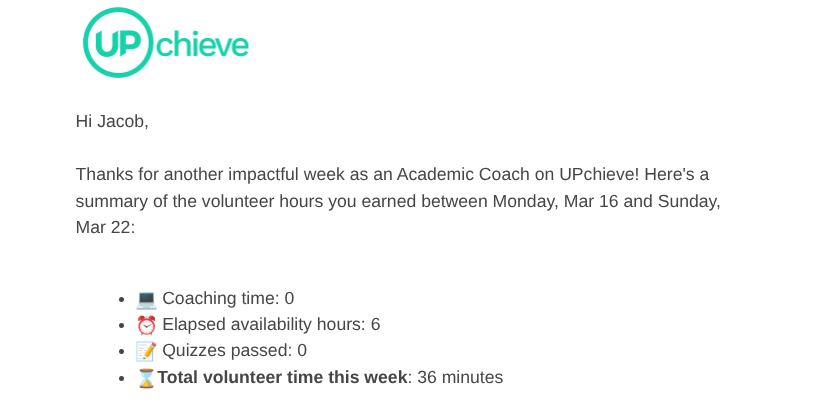This screenshot has width=837, height=420.
Task: Click "Elapsed availability hours: 6" text
Action: tap(271, 324)
